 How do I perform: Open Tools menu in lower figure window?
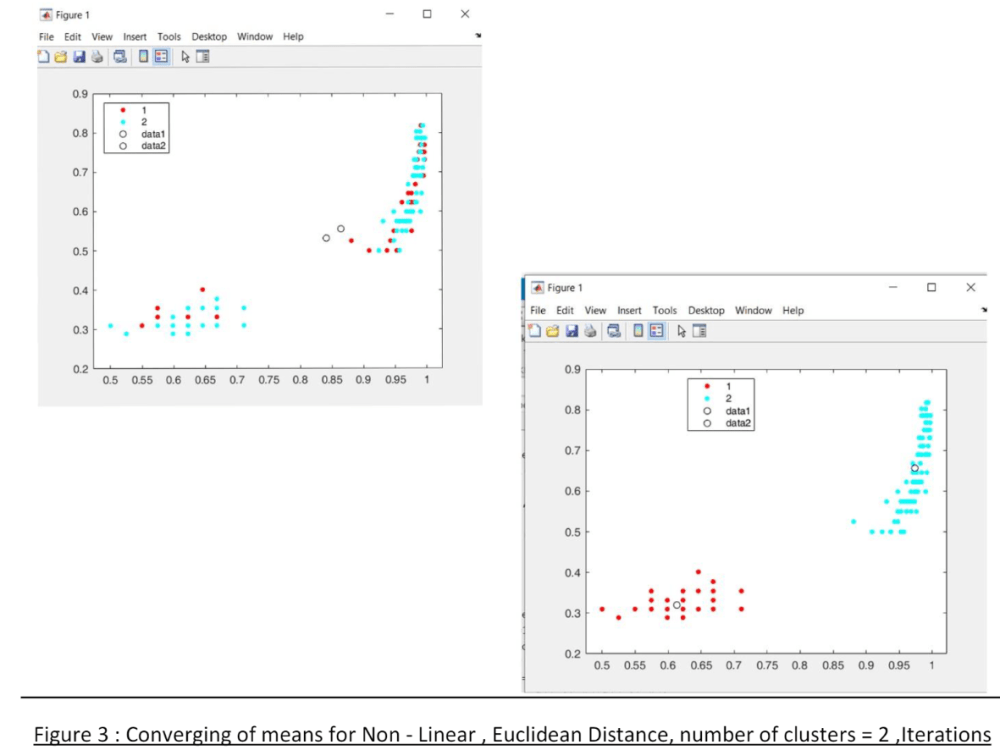[665, 311]
